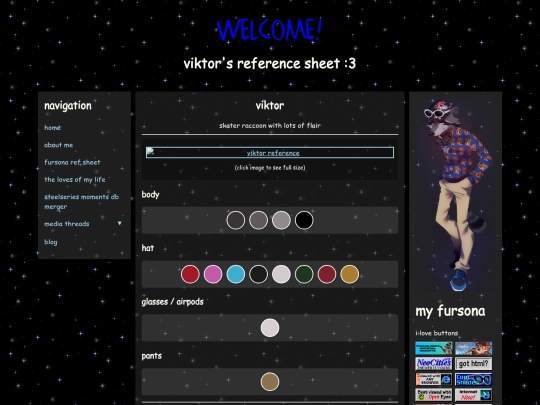
Task: Click the brown-haired character web badge
Action: [474, 348]
